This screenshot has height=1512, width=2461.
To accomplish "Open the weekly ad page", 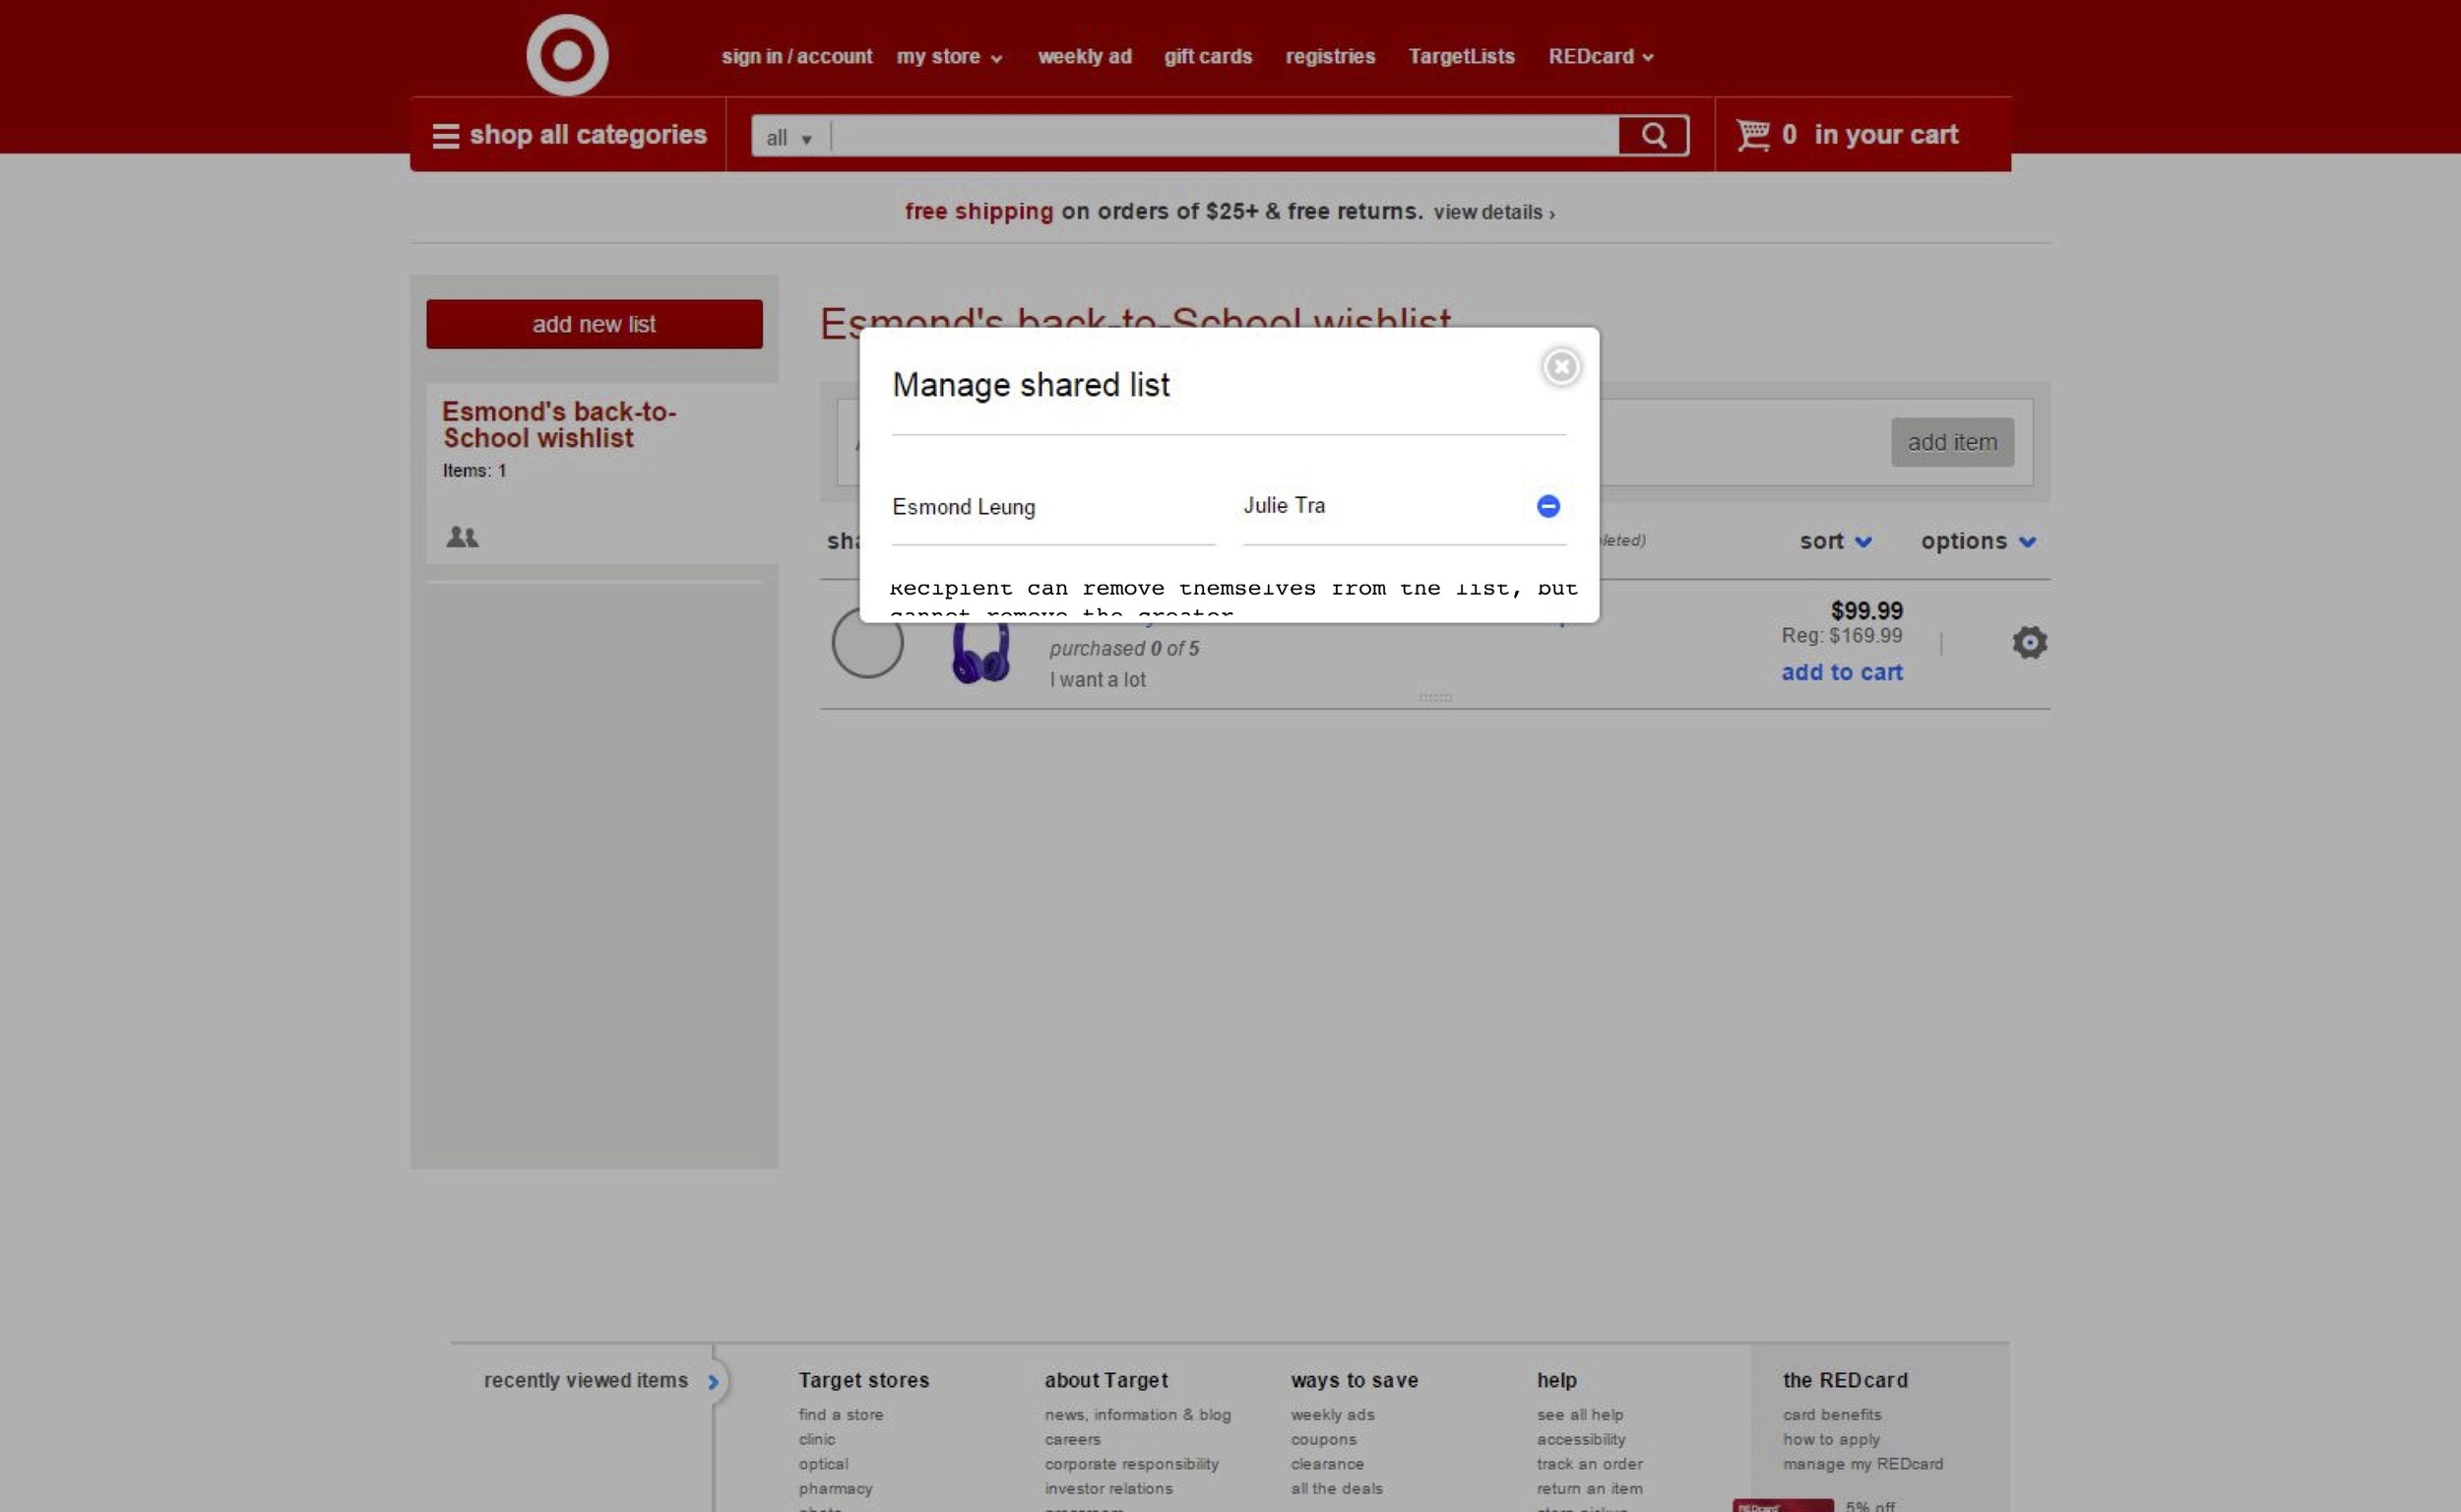I will (1084, 57).
